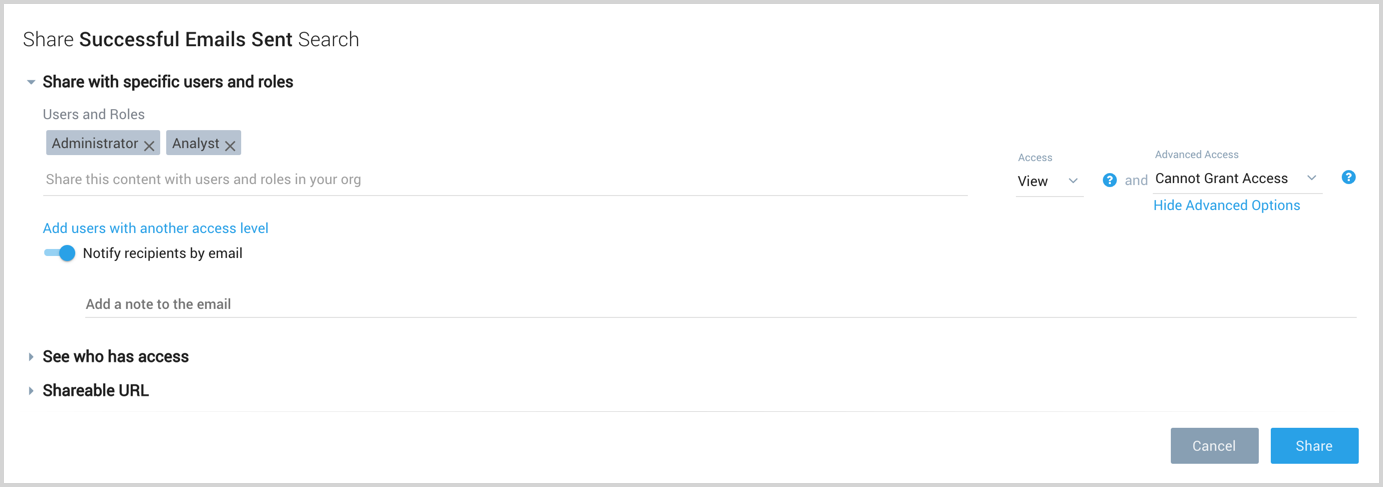Remove the Administrator role chip

coord(149,146)
